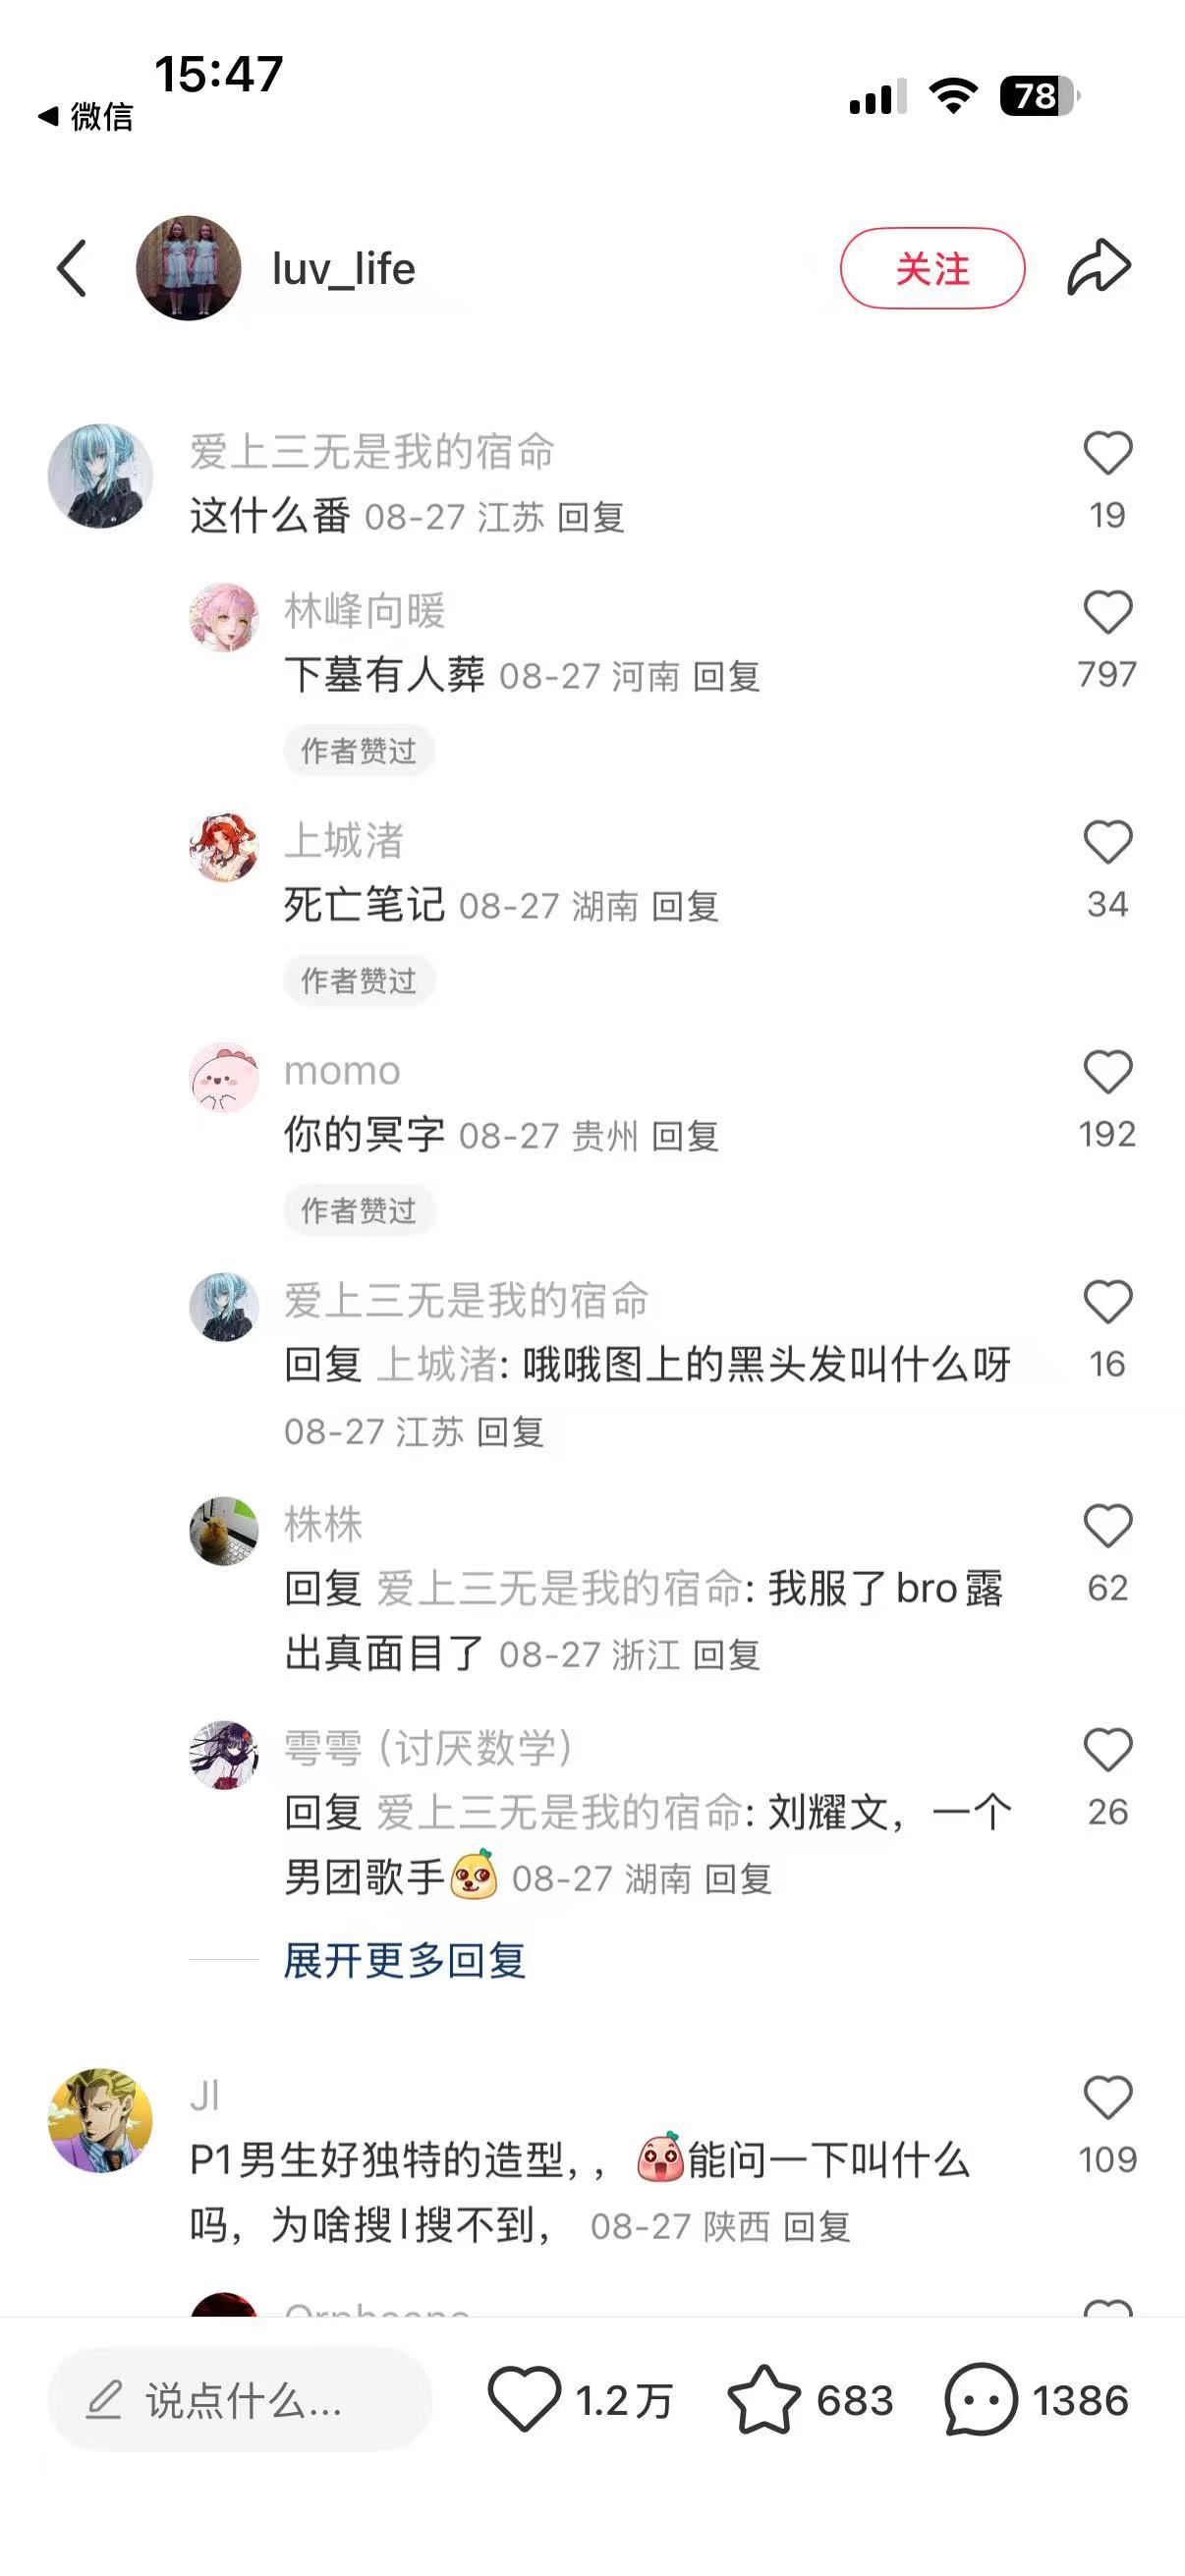The height and width of the screenshot is (2576, 1185).
Task: Open 爱上三无是我的宿命 top comment avatar
Action: [100, 476]
